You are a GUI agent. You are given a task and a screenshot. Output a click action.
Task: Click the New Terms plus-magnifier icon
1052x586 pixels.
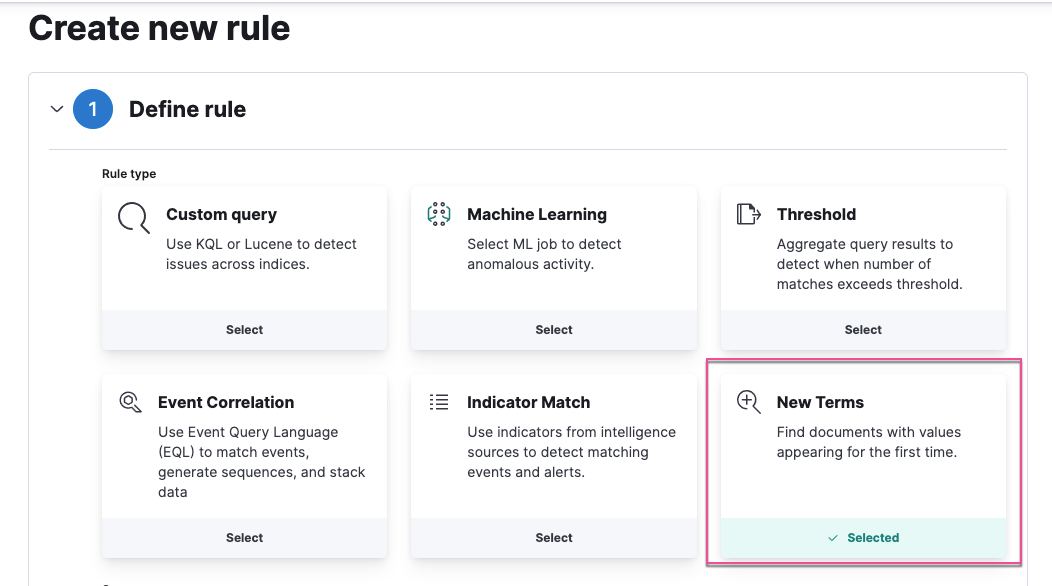(x=748, y=402)
